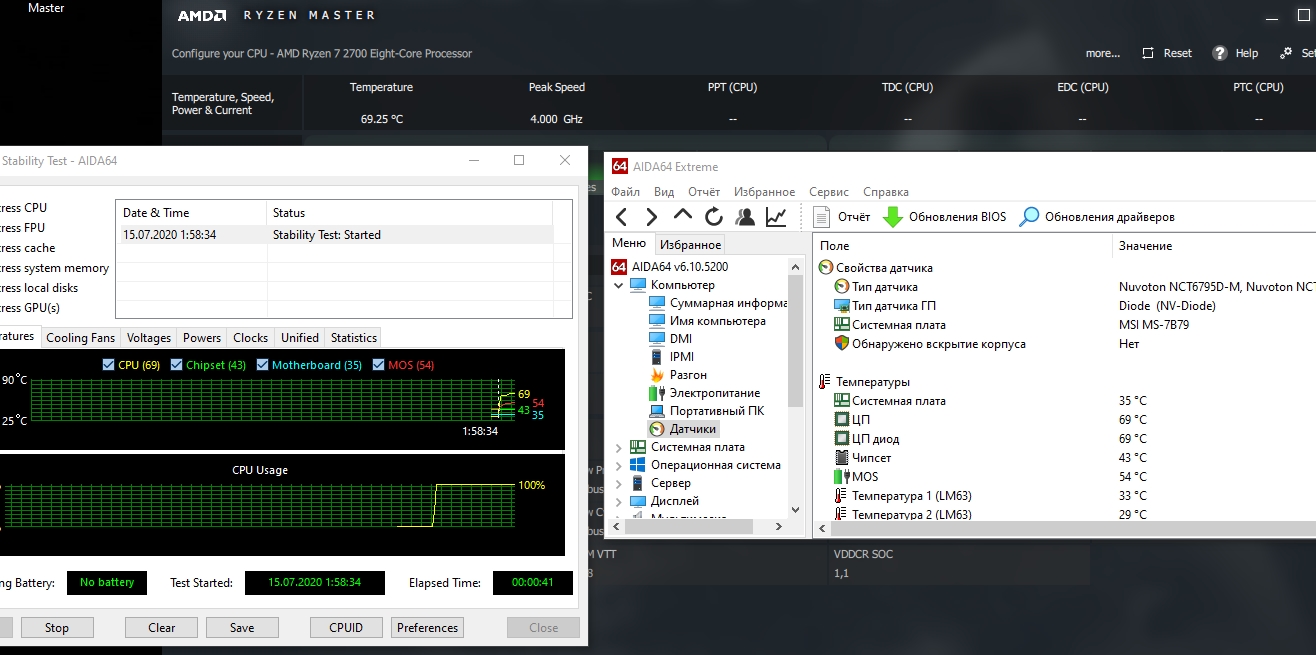1316x655 pixels.
Task: Open the Вид menu
Action: (x=664, y=192)
